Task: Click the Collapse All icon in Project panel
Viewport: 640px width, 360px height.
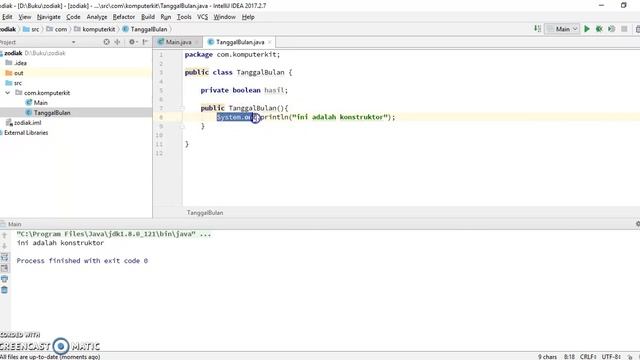Action: tap(118, 42)
